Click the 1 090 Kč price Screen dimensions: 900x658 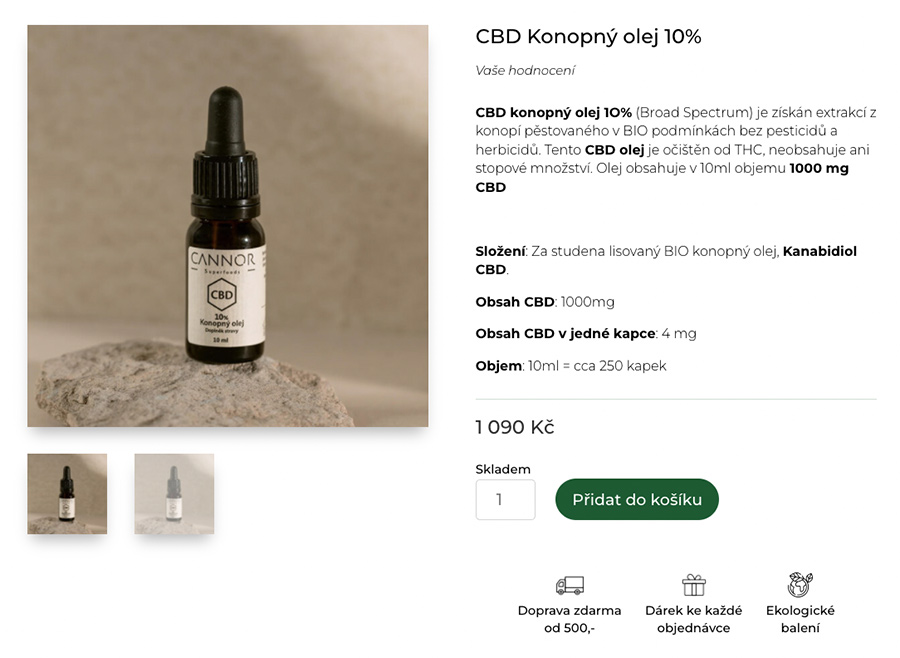coord(515,427)
